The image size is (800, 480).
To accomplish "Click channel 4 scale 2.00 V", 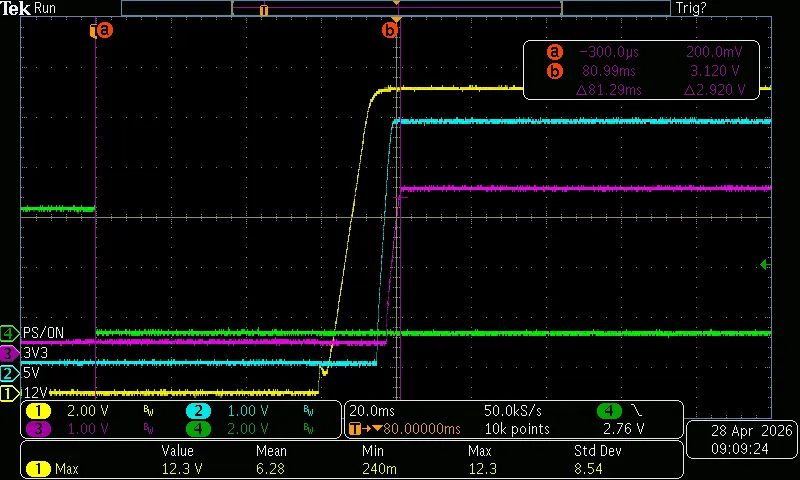I will click(248, 428).
